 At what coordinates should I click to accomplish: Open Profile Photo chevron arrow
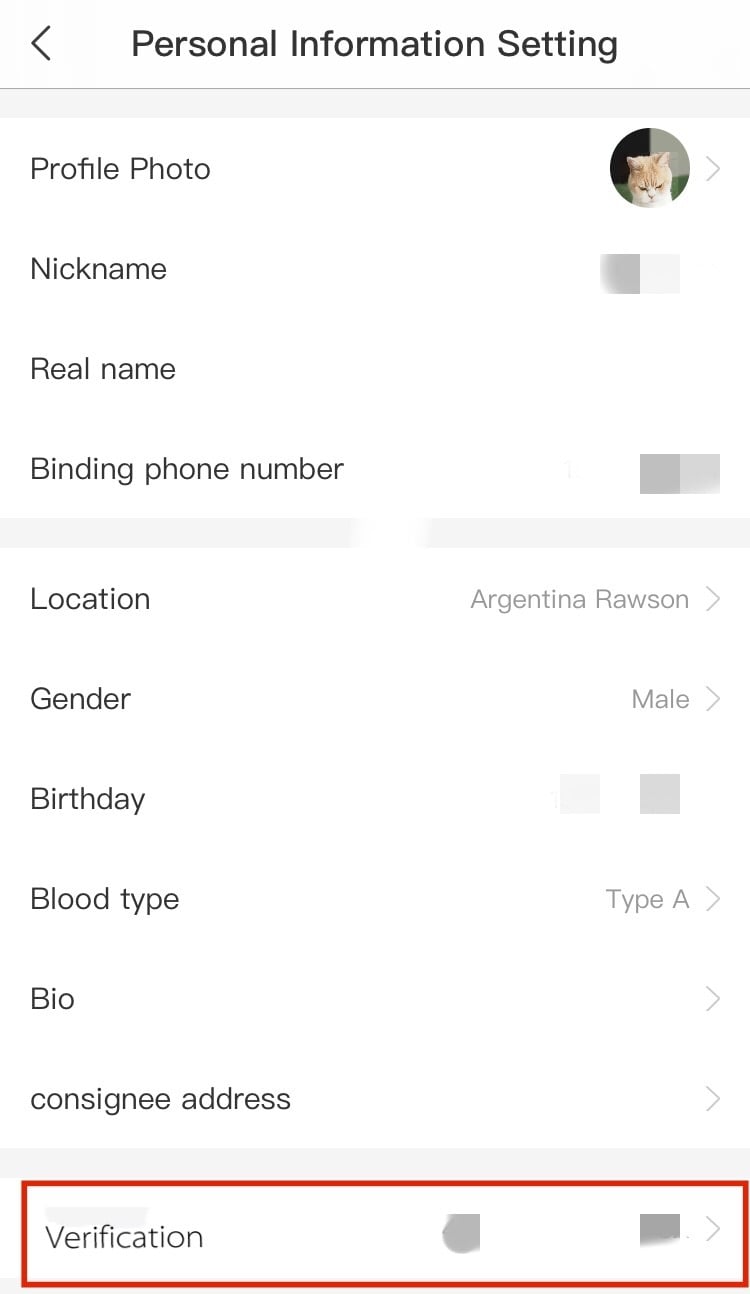pos(713,169)
